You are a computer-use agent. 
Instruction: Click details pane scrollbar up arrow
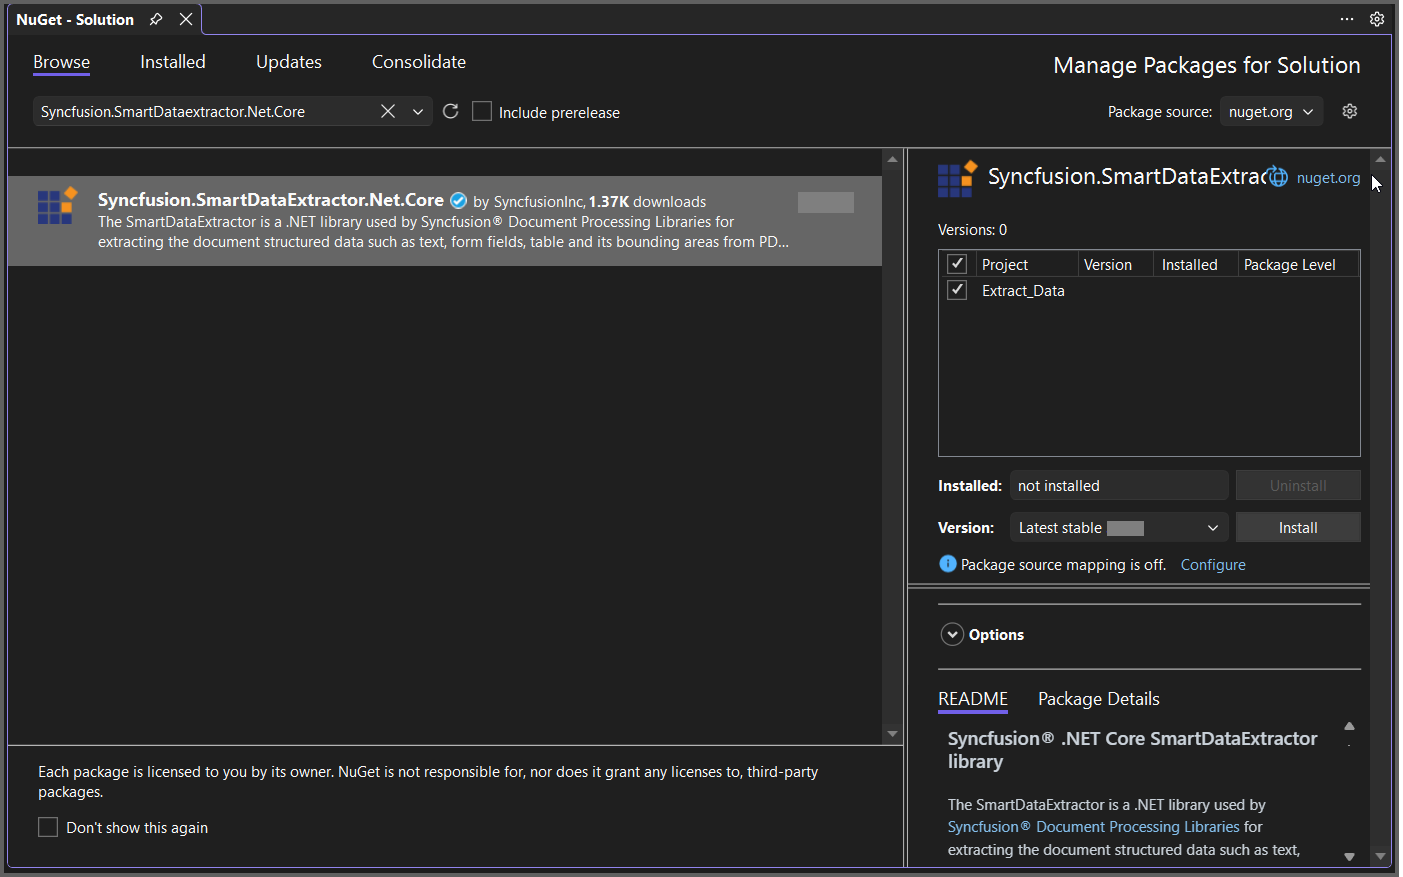pyautogui.click(x=1380, y=159)
